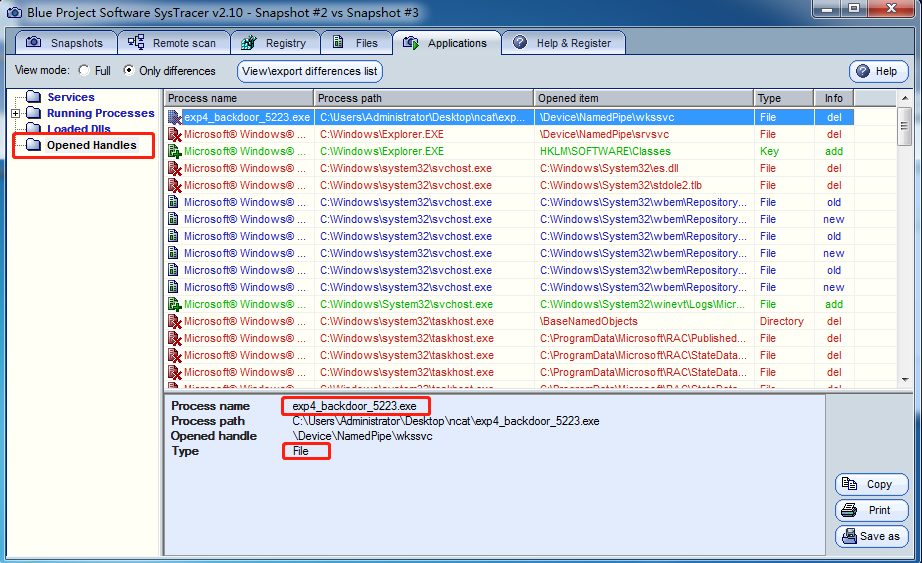Click the Files document icon
Viewport: 922px width, 563px height.
338,42
